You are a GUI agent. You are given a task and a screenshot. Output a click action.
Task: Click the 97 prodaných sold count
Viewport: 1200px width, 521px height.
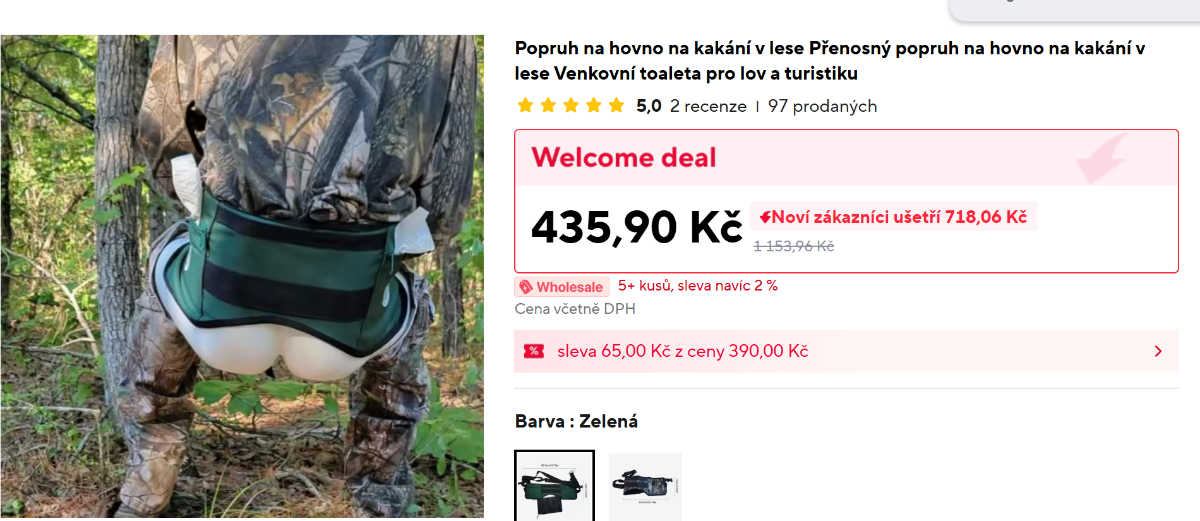click(x=822, y=106)
